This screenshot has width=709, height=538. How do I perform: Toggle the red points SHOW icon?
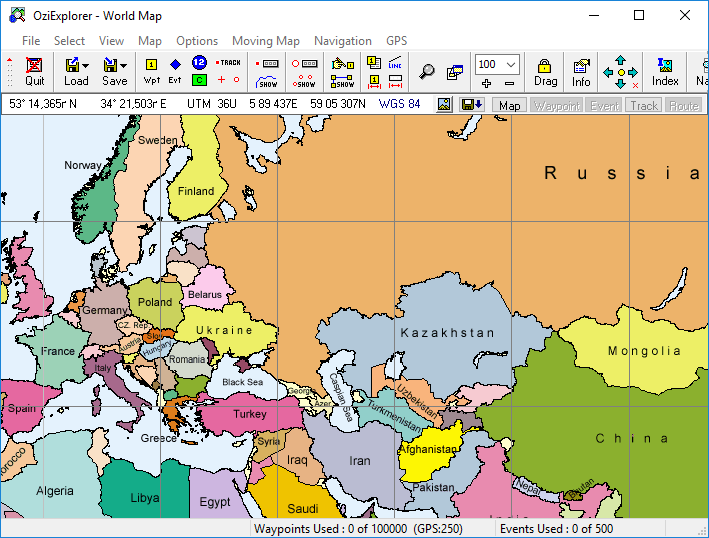click(304, 82)
